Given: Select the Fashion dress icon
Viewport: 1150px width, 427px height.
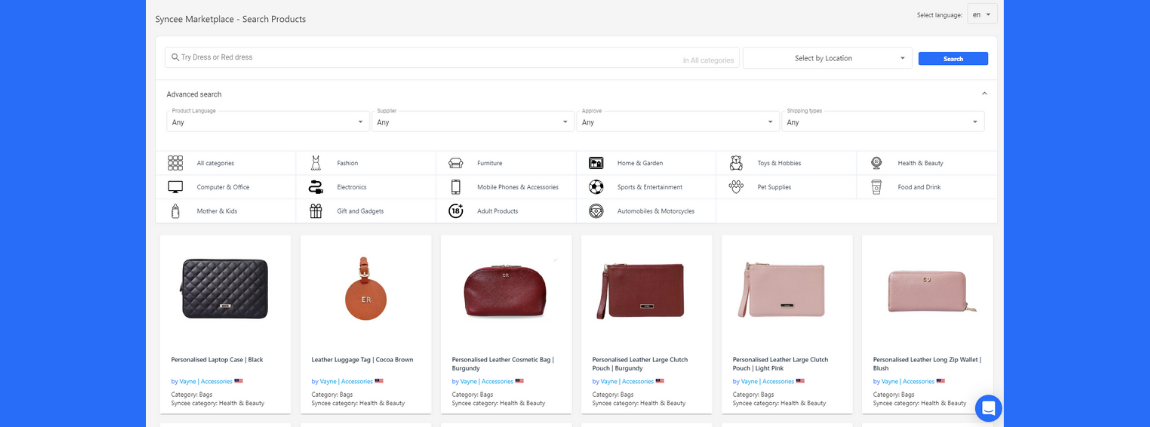Looking at the screenshot, I should [x=316, y=163].
